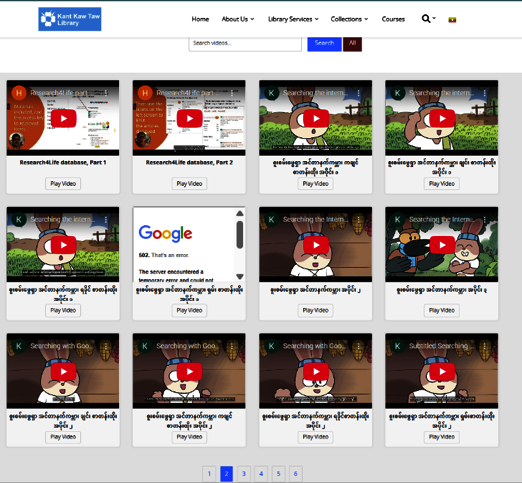
Task: Click Play Video under the Google 502 error card
Action: tap(189, 310)
